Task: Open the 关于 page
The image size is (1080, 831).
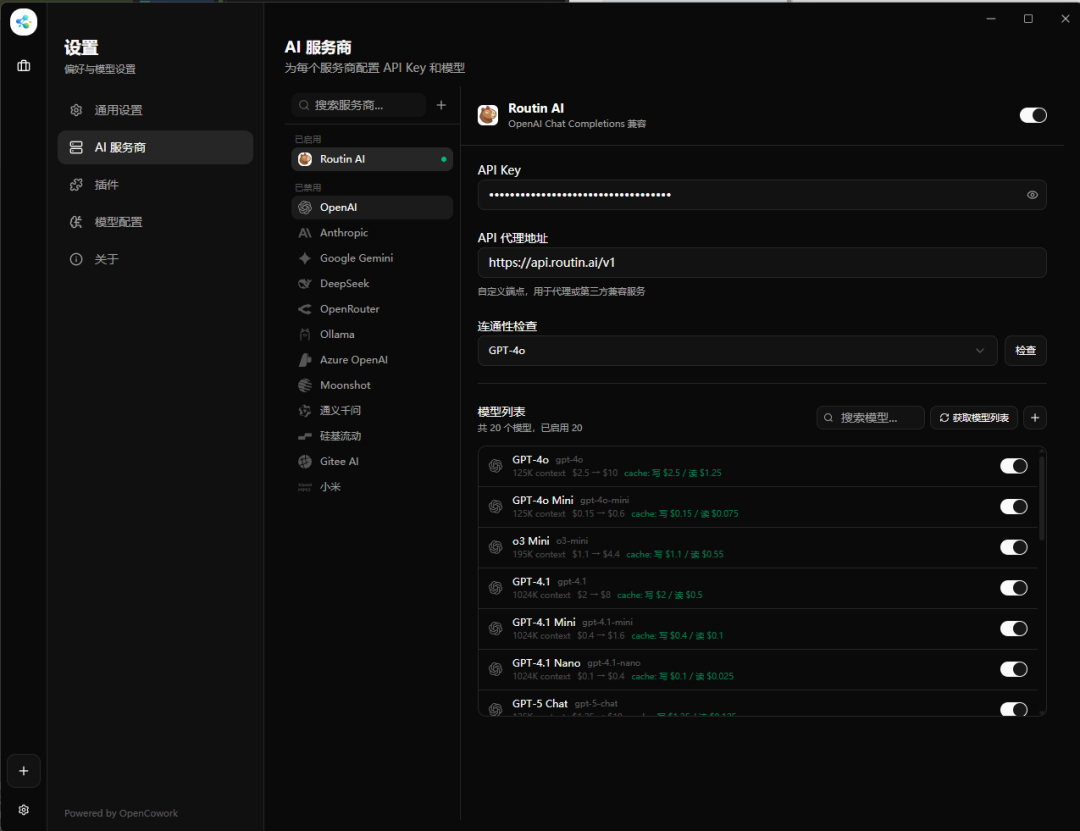Action: point(155,259)
